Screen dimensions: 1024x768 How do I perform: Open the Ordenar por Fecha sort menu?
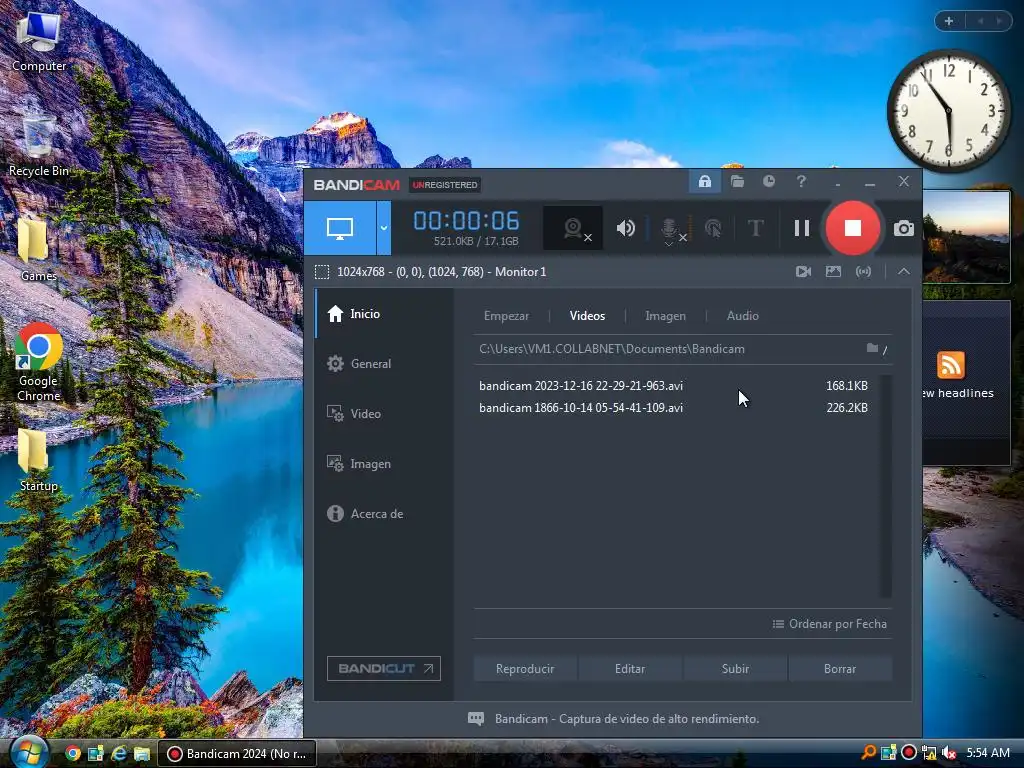tap(829, 624)
